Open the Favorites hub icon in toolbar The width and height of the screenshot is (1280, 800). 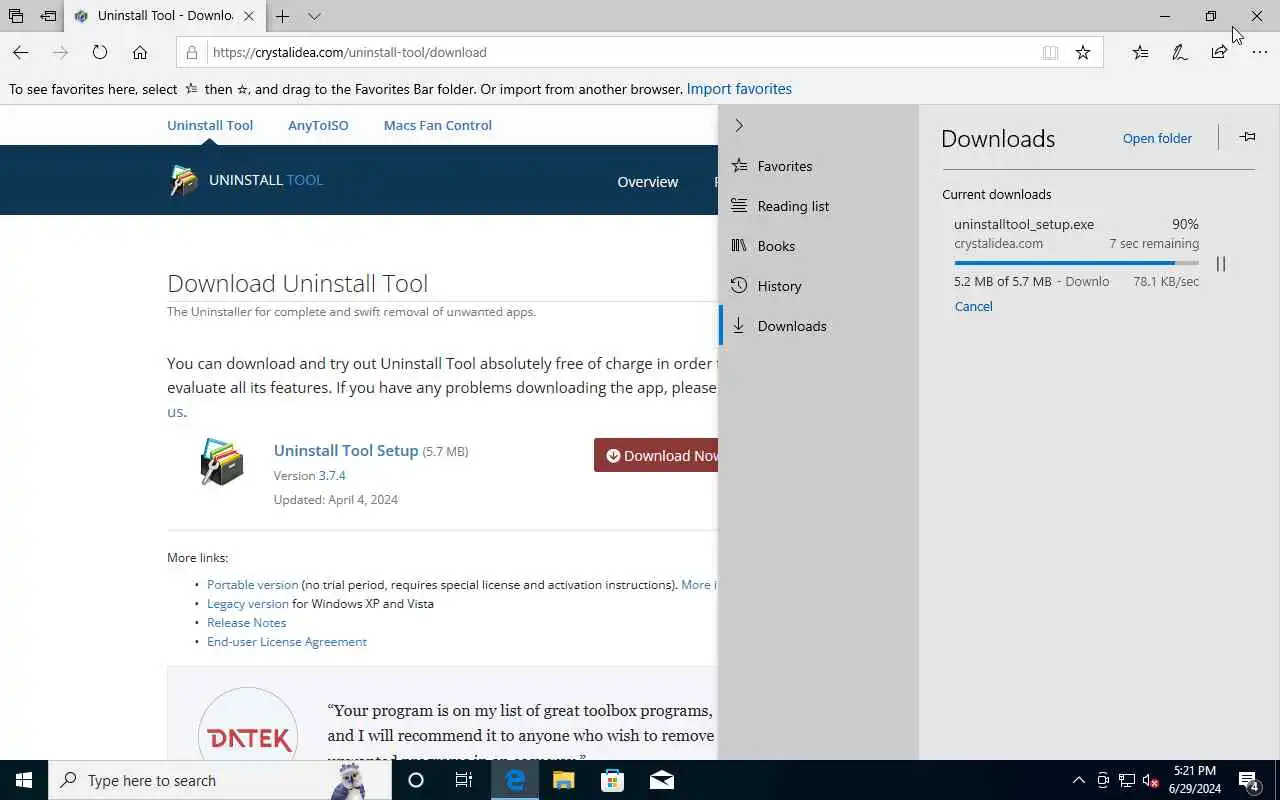coord(1140,52)
